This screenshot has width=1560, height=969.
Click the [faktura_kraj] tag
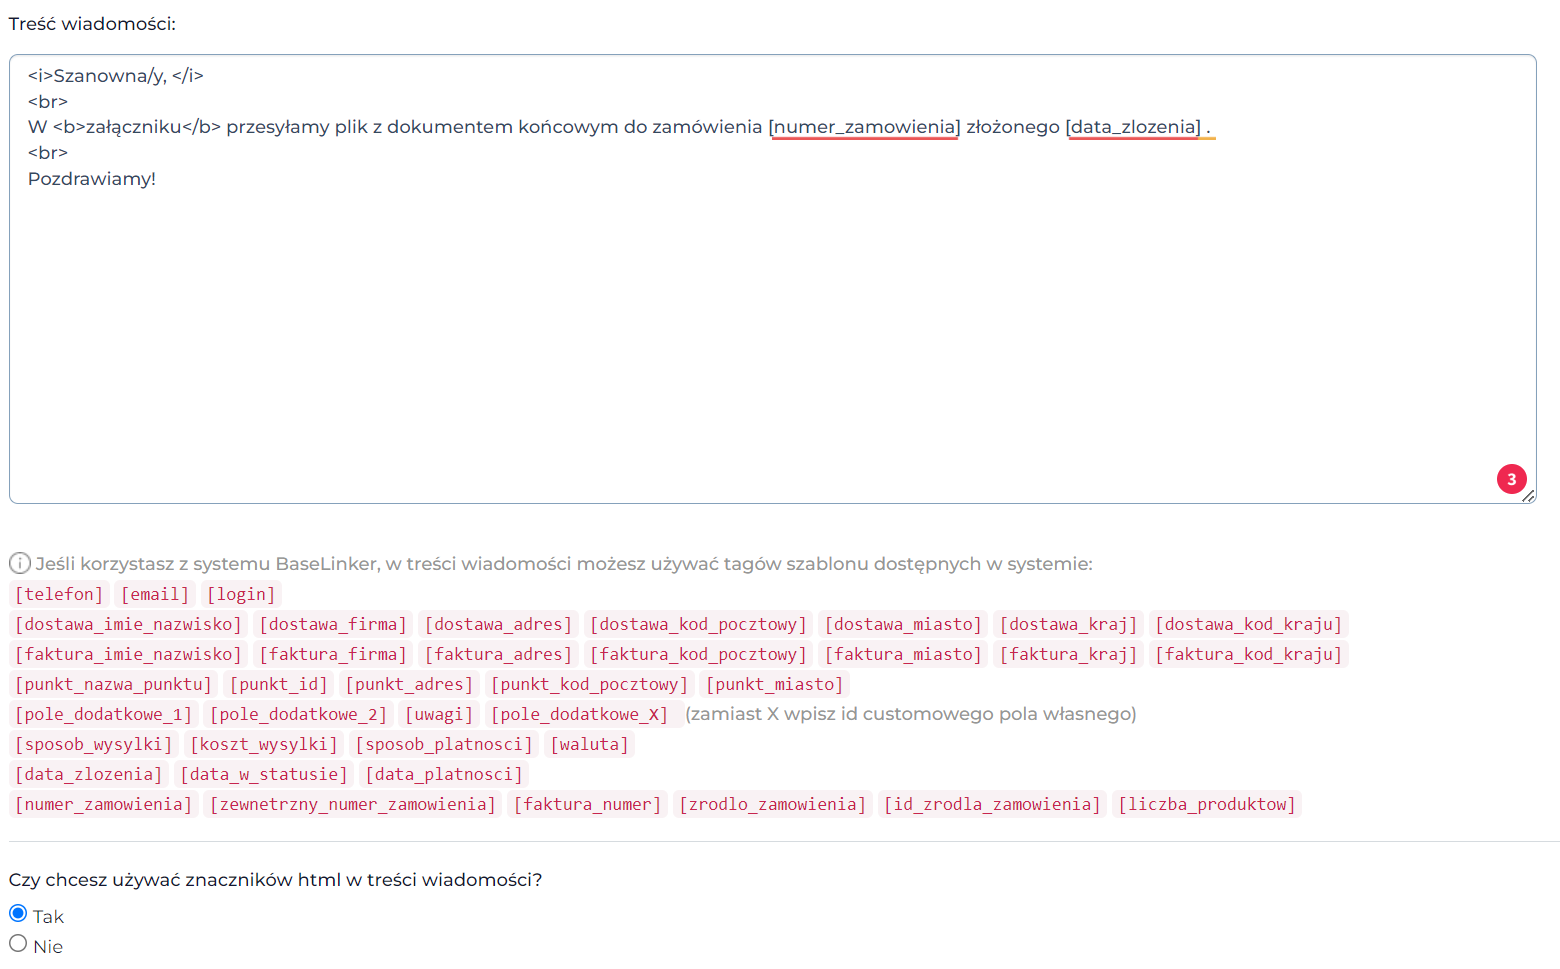click(1068, 654)
